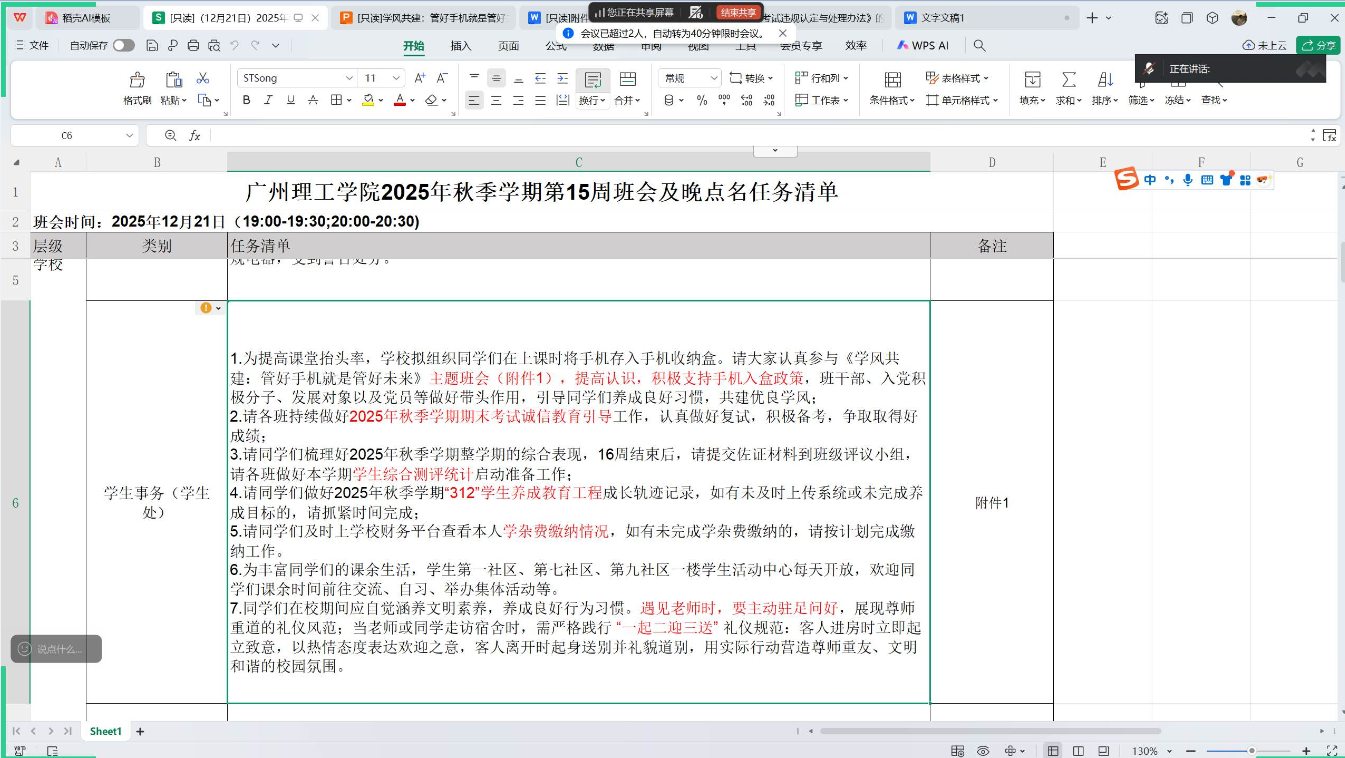Toggle italic formatting
The image size is (1345, 758).
(x=268, y=100)
